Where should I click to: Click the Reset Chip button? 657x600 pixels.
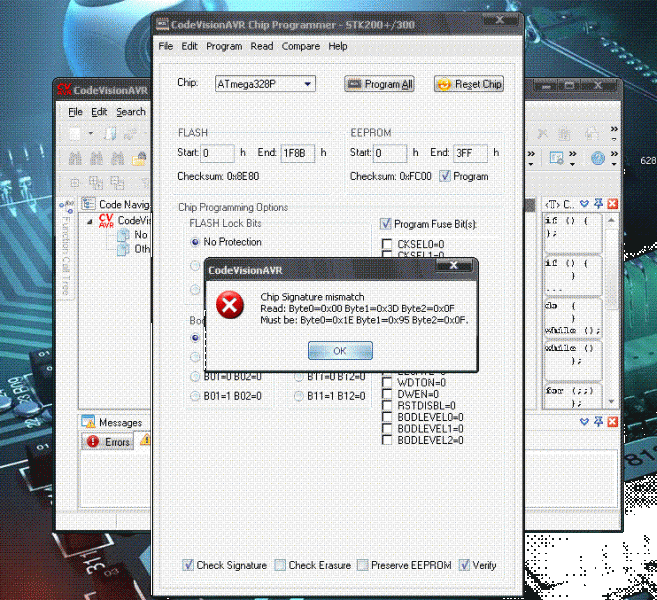[469, 84]
